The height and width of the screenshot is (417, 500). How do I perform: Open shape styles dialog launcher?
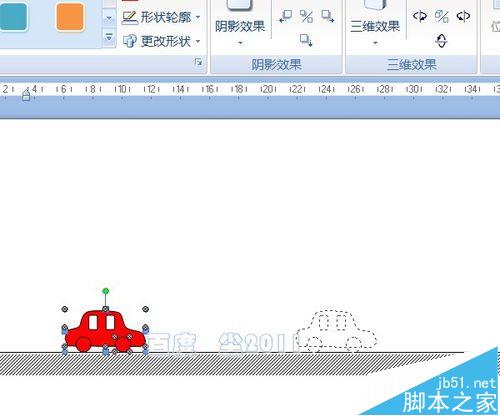tap(198, 62)
